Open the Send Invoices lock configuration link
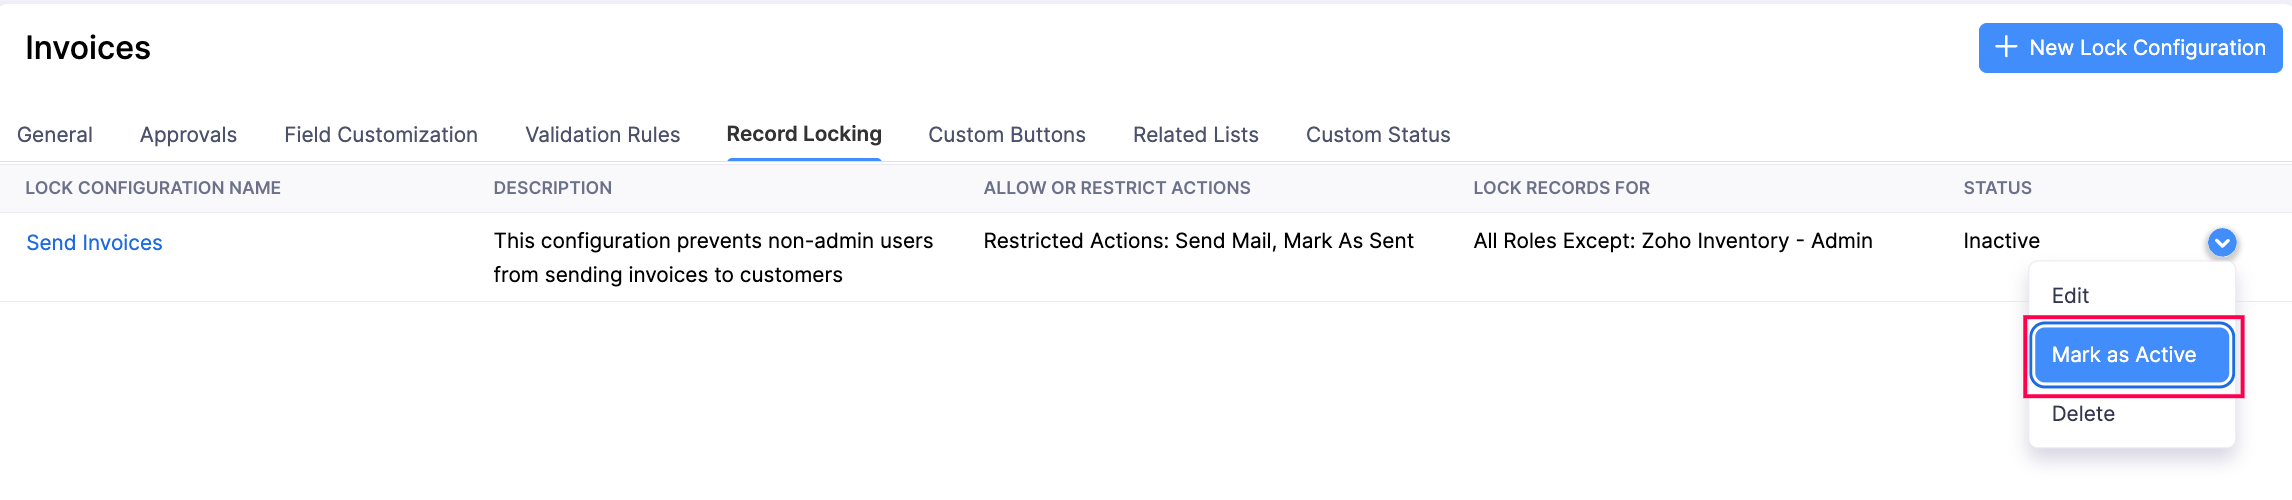Screen dimensions: 2292x500 [94, 243]
